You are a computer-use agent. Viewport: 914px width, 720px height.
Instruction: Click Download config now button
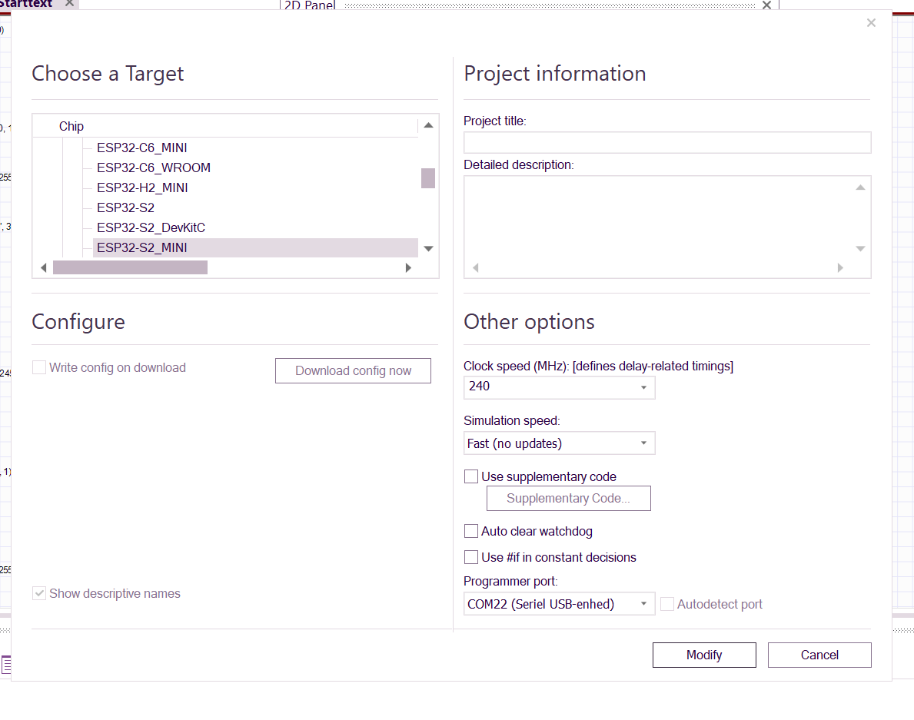pyautogui.click(x=353, y=371)
